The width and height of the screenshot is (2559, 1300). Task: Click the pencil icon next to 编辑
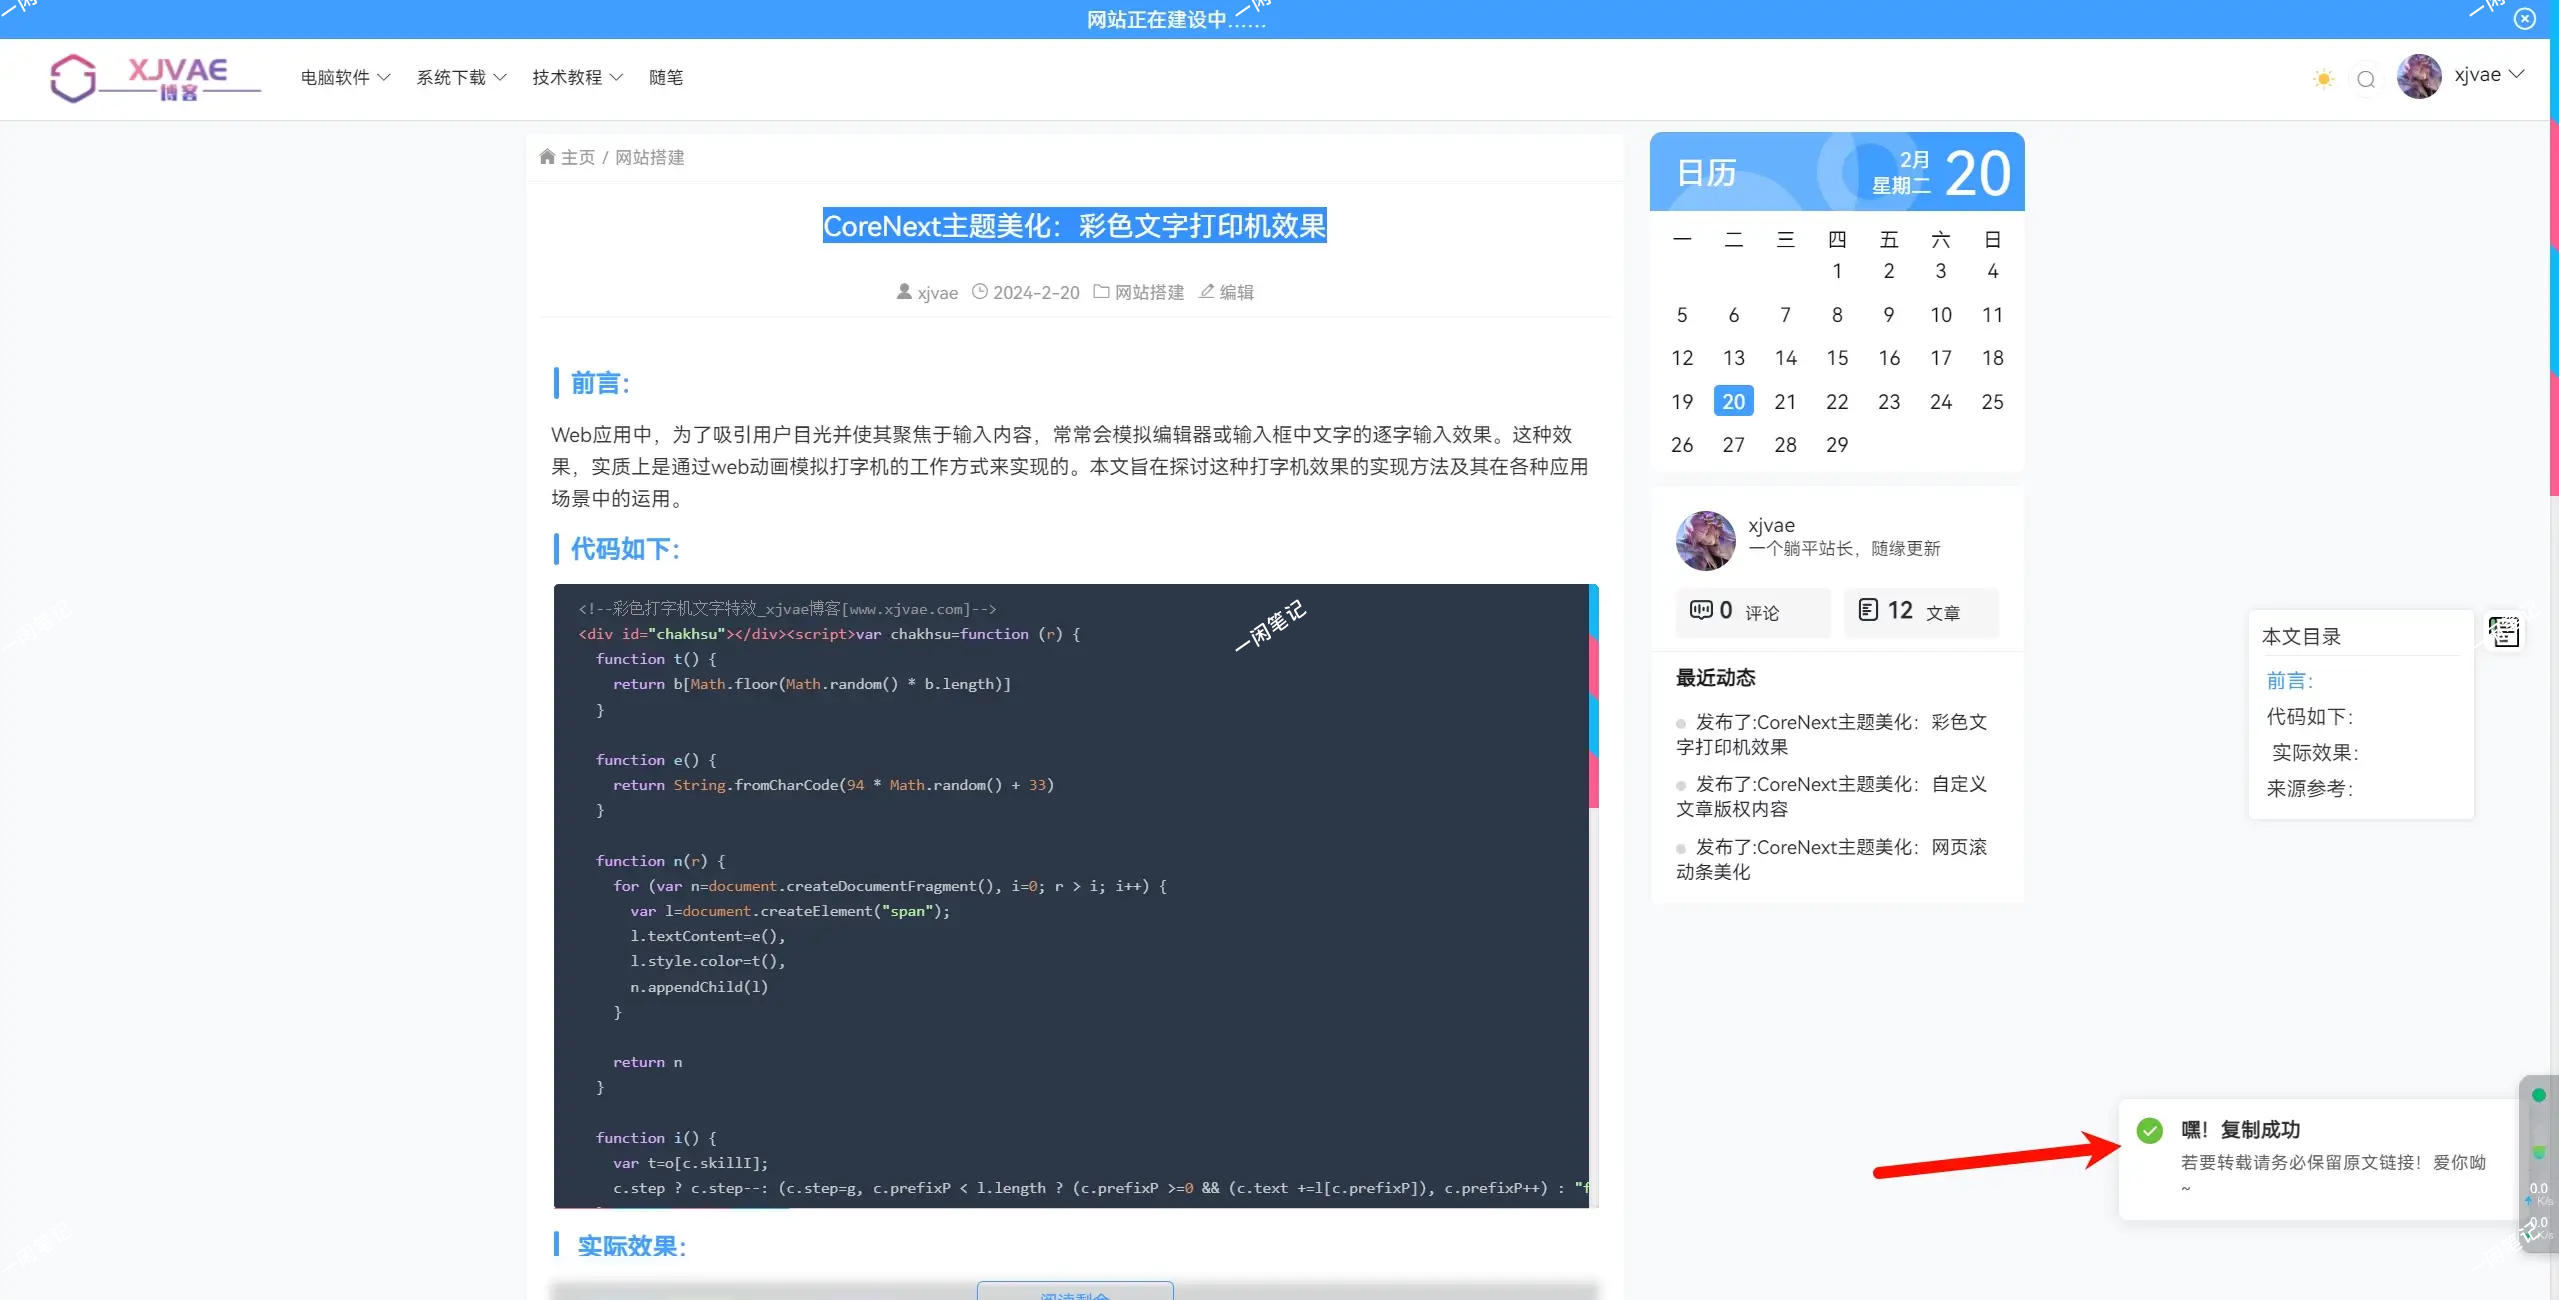[1206, 291]
